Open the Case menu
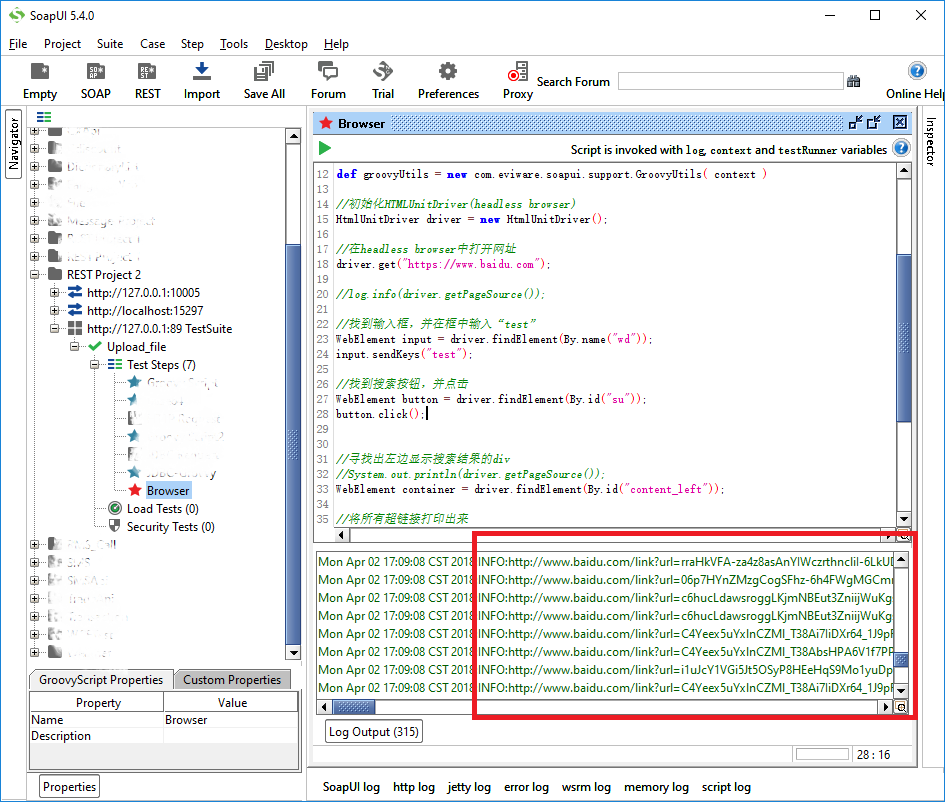945x802 pixels. pos(152,44)
